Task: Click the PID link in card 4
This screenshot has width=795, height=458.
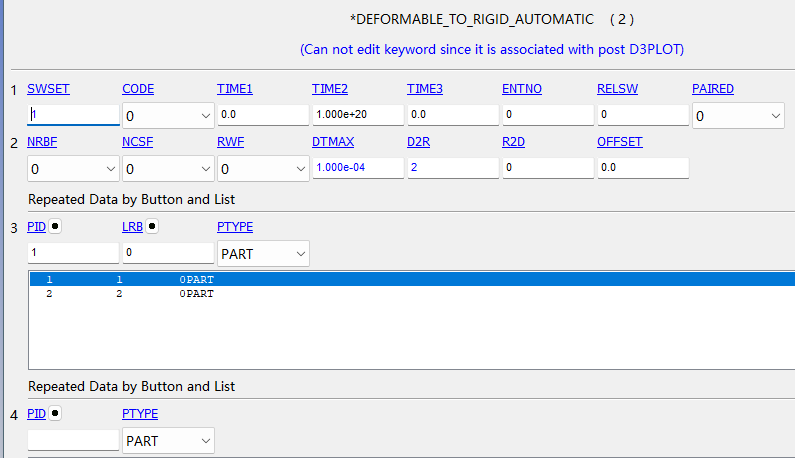Action: coord(37,414)
